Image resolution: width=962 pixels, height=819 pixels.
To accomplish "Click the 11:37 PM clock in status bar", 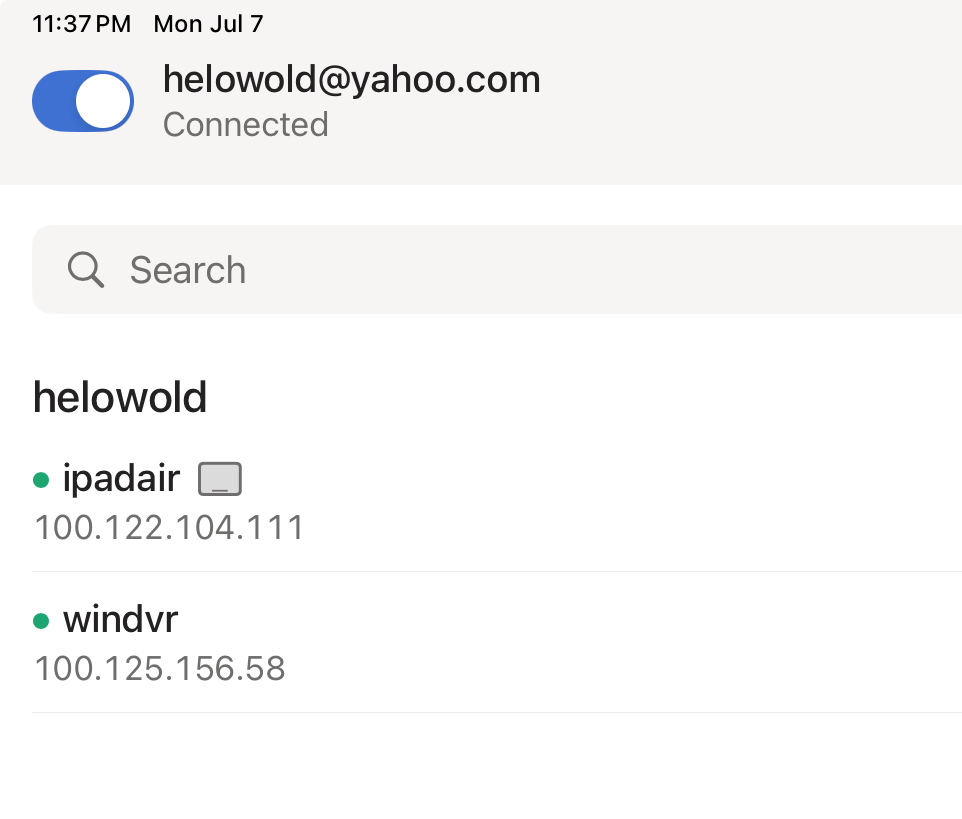I will coord(81,24).
